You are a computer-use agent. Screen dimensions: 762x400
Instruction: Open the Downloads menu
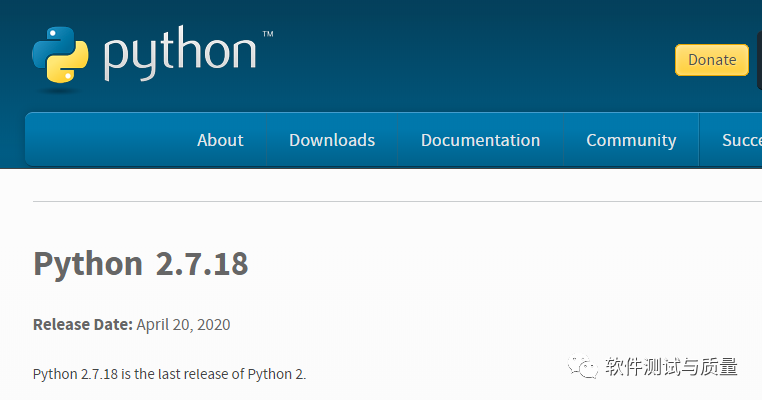point(332,140)
